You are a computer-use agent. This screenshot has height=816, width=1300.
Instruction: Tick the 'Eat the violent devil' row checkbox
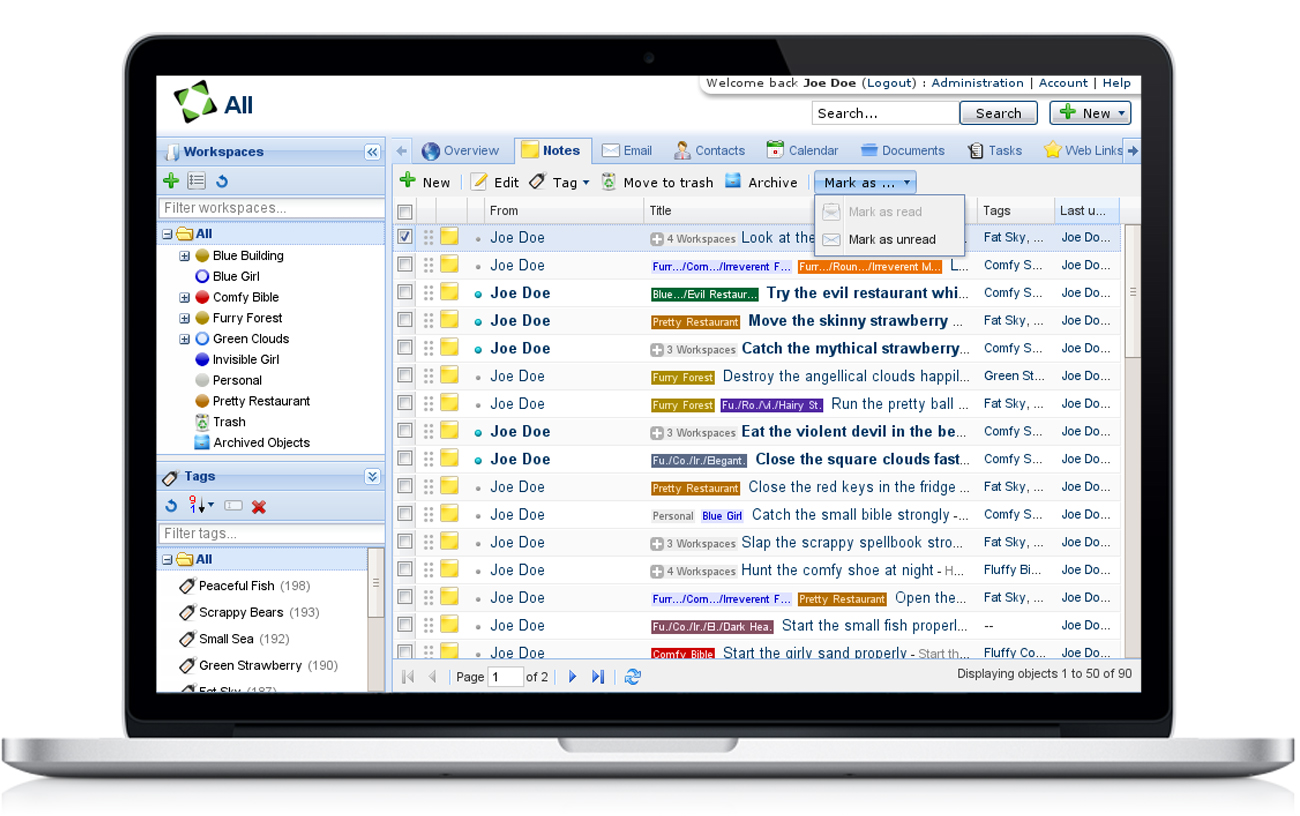pos(405,432)
